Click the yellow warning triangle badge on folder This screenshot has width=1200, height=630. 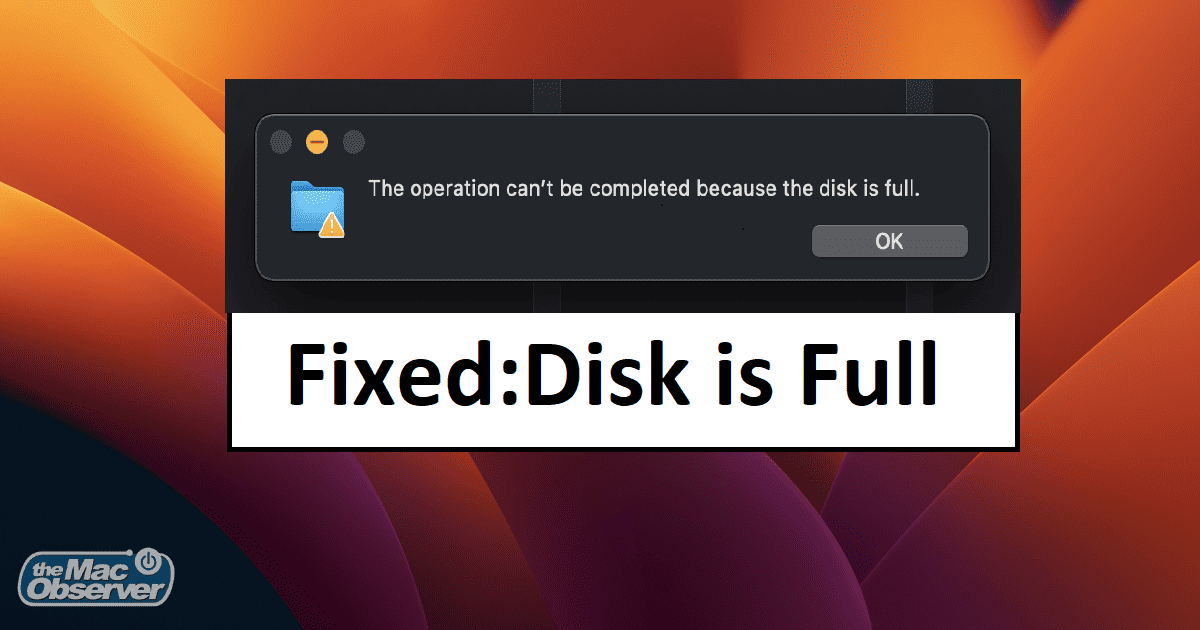(332, 225)
